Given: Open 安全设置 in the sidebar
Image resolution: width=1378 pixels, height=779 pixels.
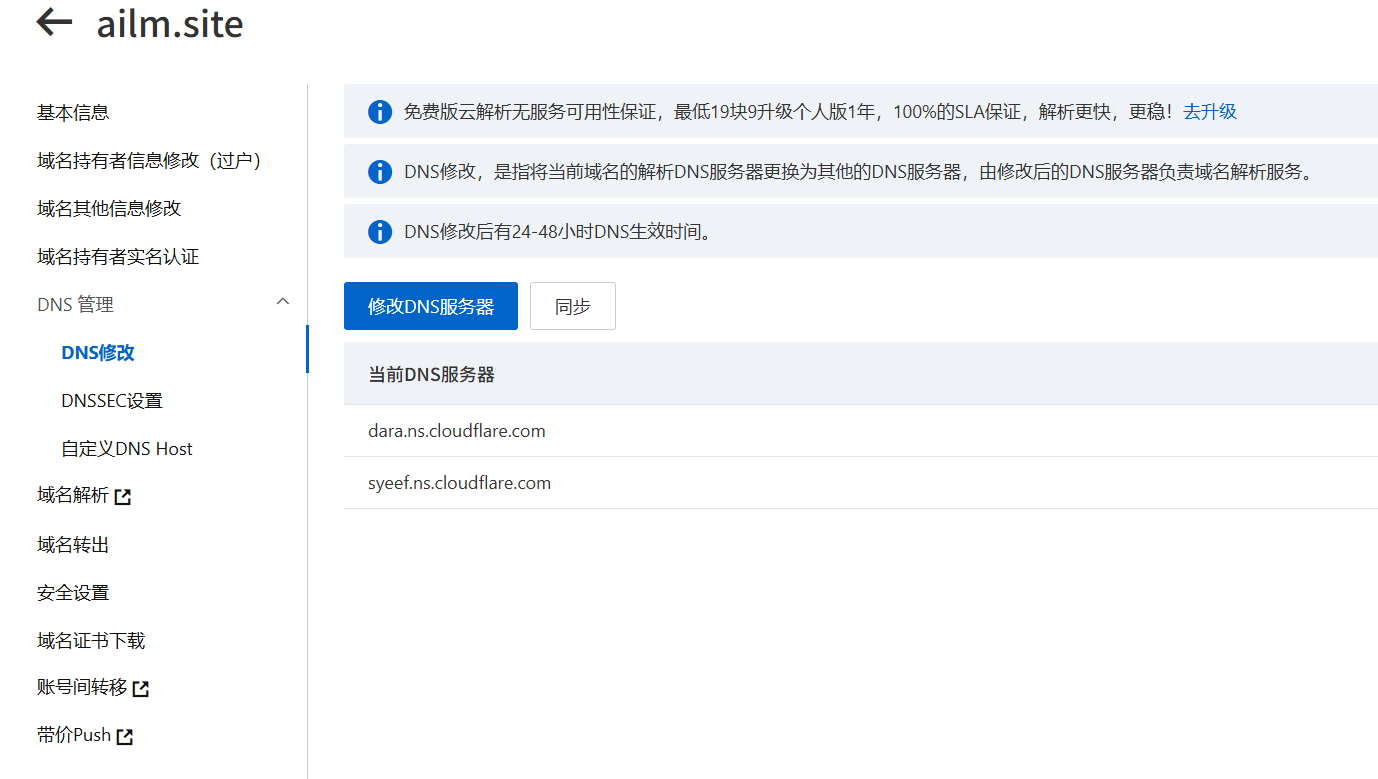Looking at the screenshot, I should click(73, 593).
